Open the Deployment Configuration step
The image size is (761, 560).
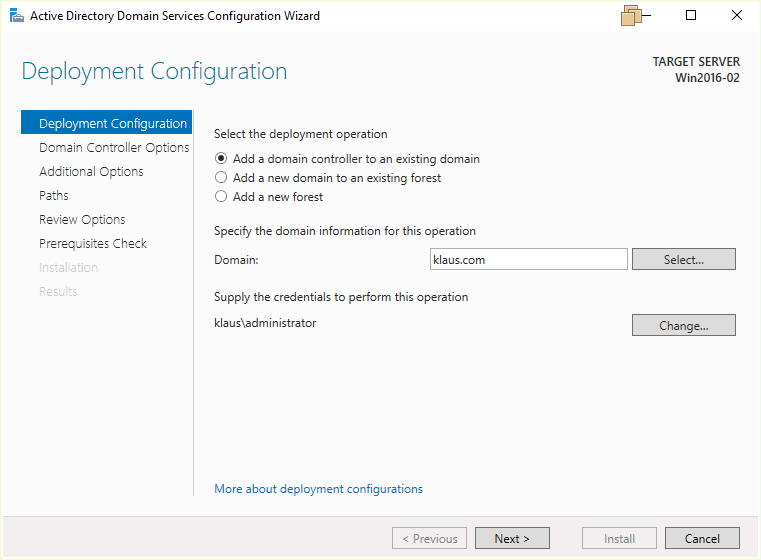click(x=112, y=124)
